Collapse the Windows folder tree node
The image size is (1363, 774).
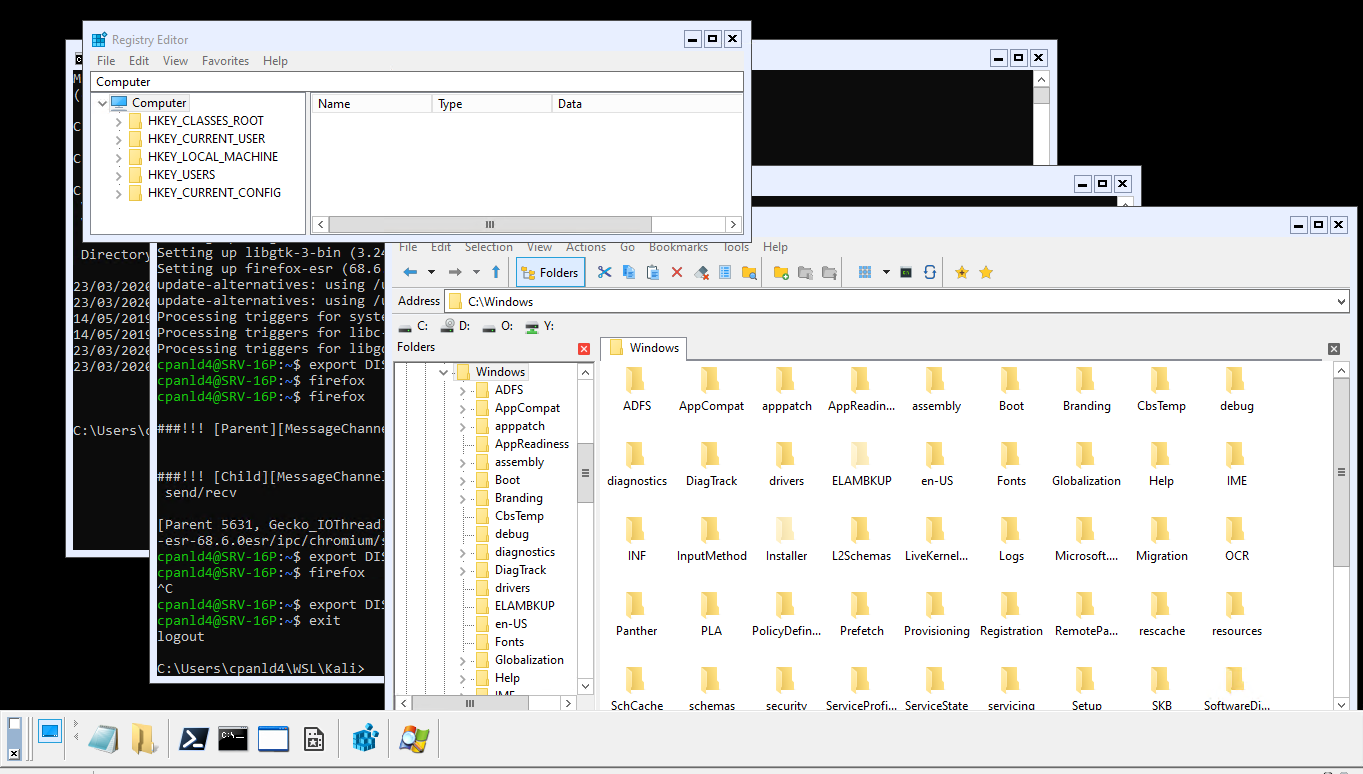(444, 372)
